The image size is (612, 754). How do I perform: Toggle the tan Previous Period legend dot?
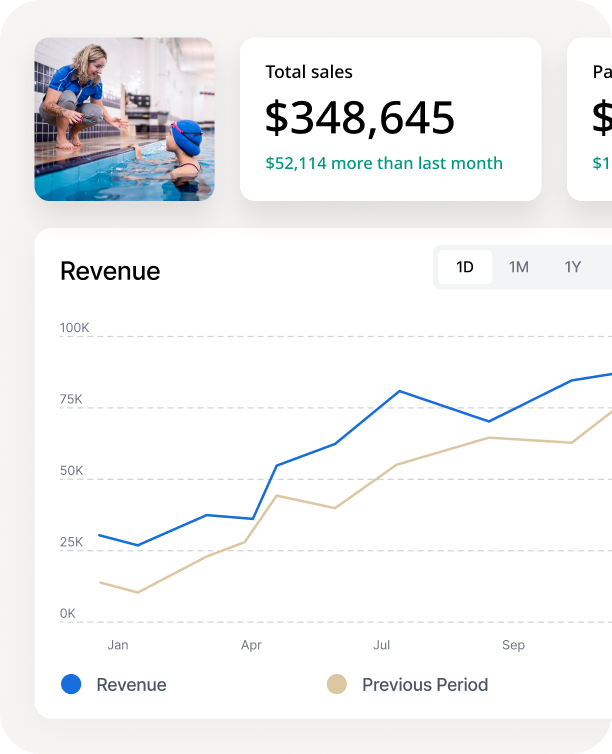click(337, 684)
